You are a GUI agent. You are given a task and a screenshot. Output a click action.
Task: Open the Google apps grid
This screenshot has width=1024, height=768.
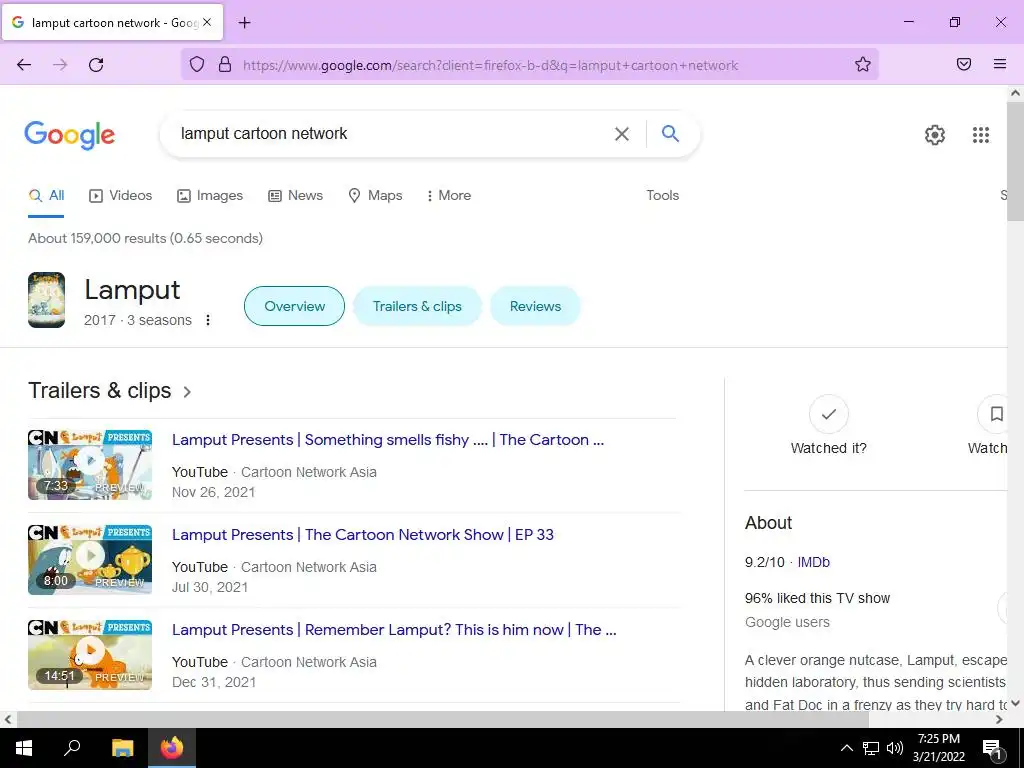click(x=981, y=135)
